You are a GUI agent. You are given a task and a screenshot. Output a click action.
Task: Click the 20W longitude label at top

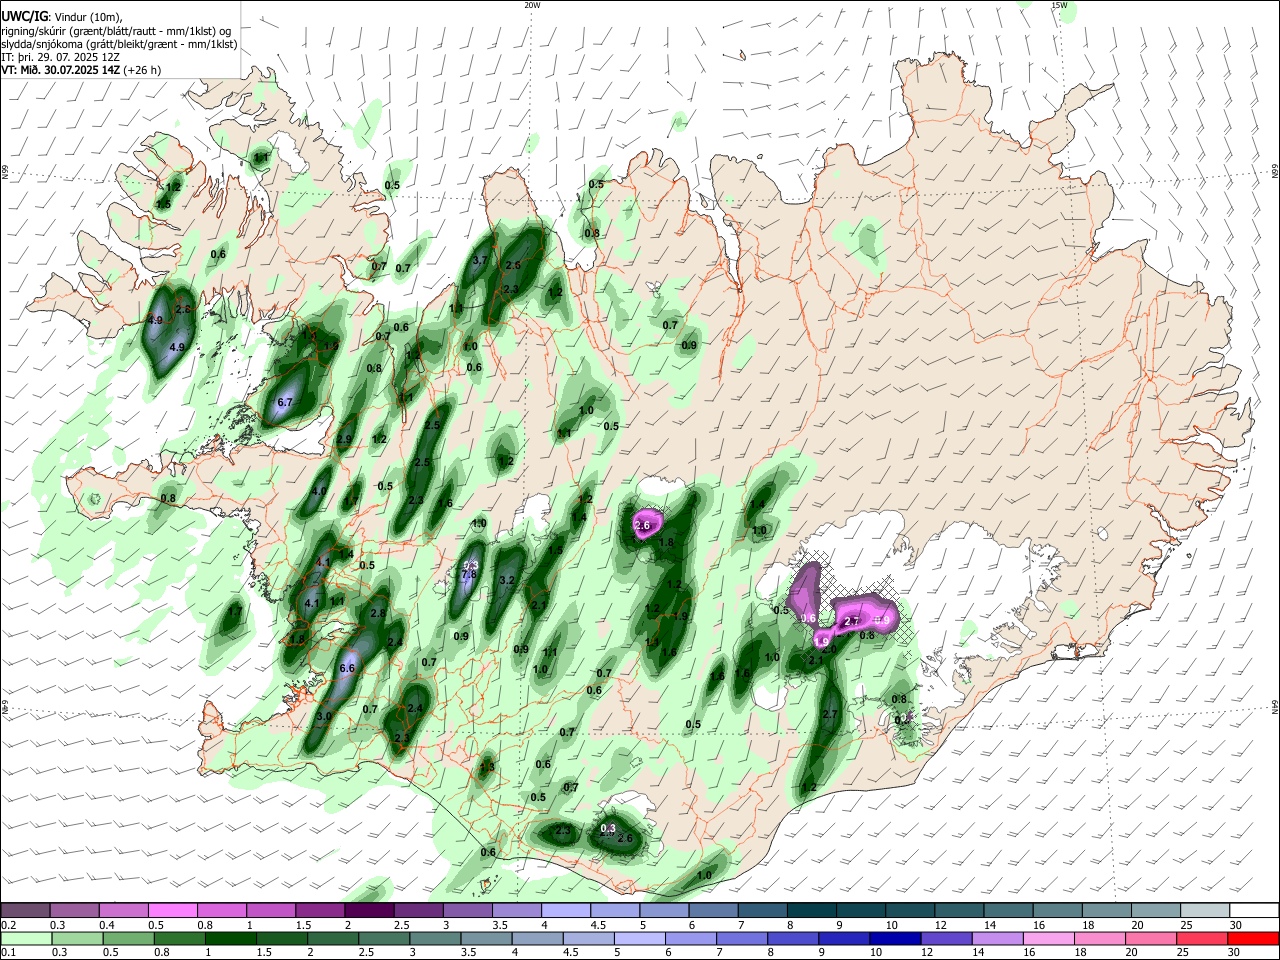532,5
